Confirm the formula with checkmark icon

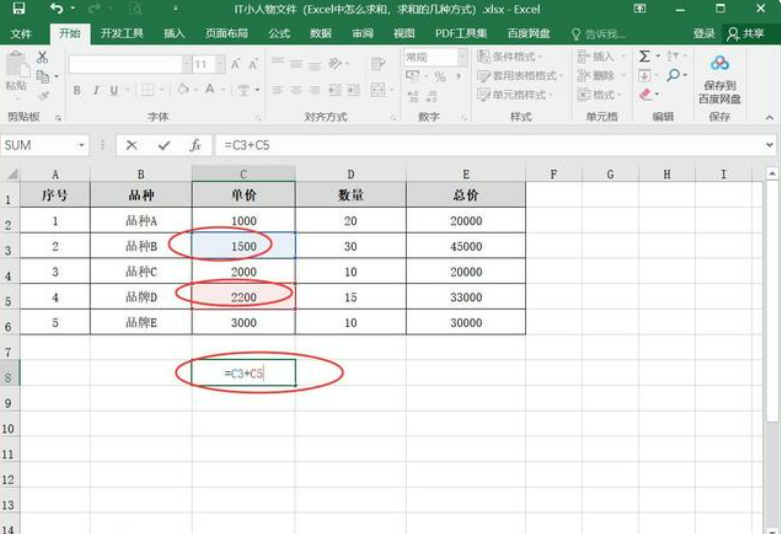coord(163,145)
